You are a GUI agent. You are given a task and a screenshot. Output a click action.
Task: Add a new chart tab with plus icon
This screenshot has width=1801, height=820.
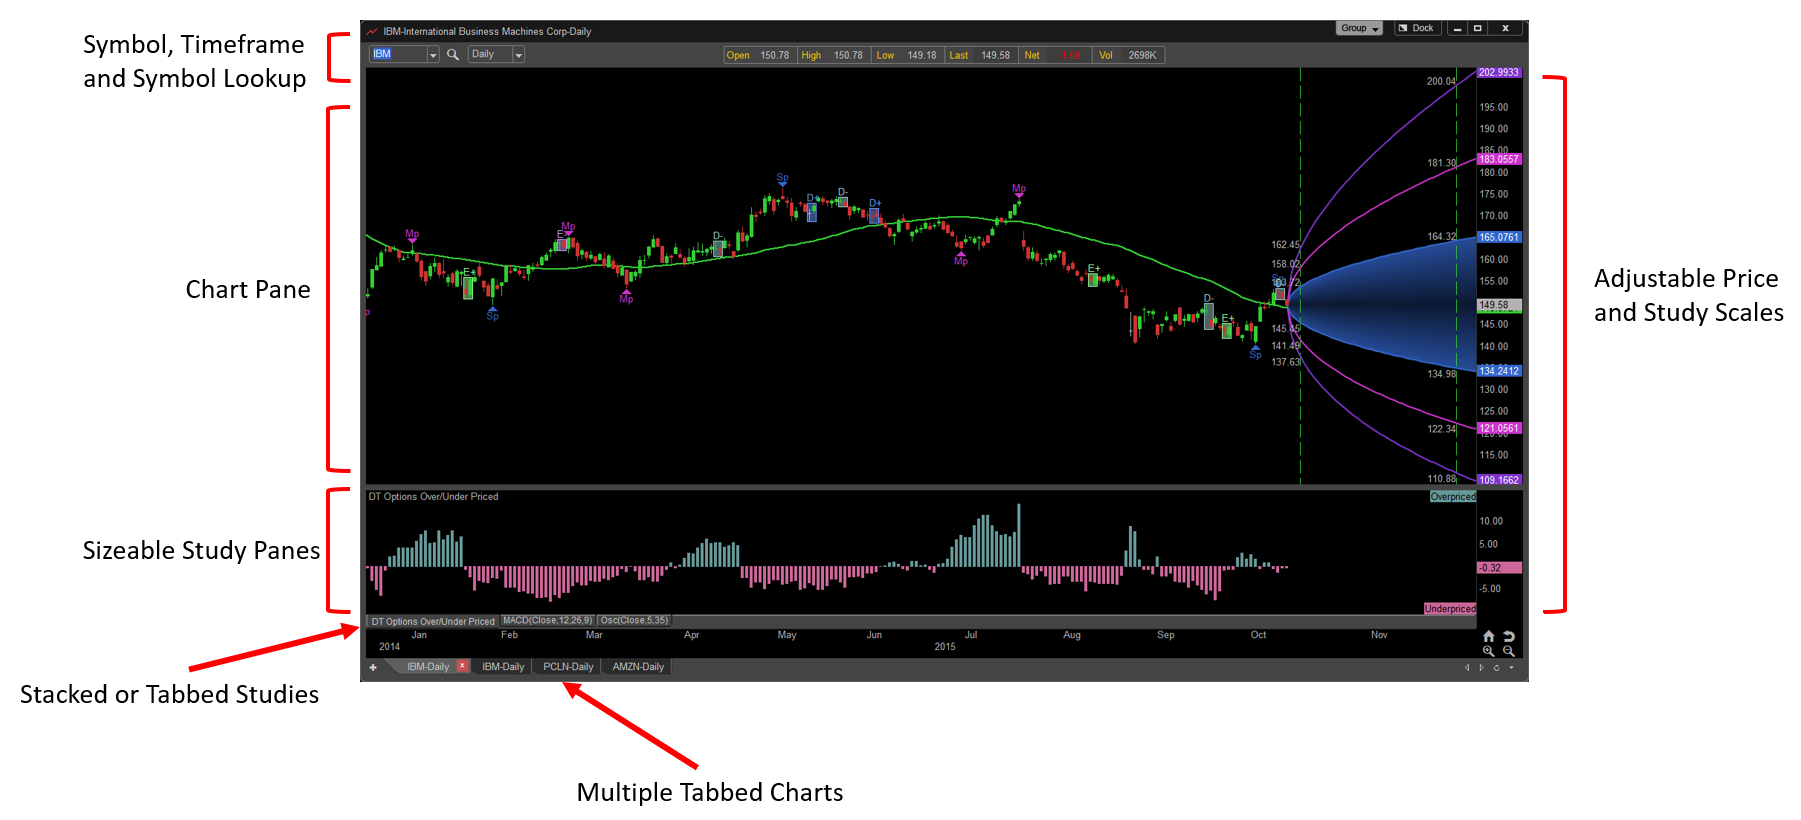(373, 667)
